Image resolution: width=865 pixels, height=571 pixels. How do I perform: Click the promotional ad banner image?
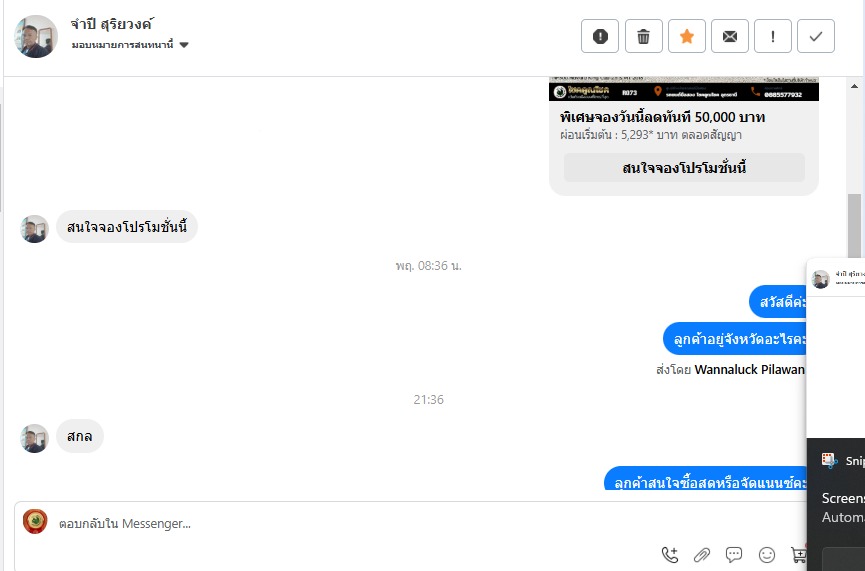(684, 89)
